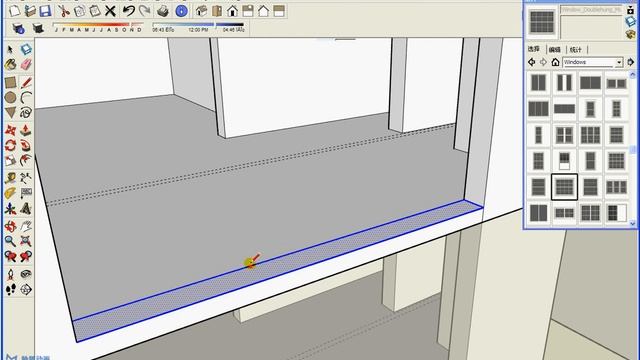This screenshot has width=640, height=360.
Task: Save the model with the floppy disk icon
Action: click(45, 11)
